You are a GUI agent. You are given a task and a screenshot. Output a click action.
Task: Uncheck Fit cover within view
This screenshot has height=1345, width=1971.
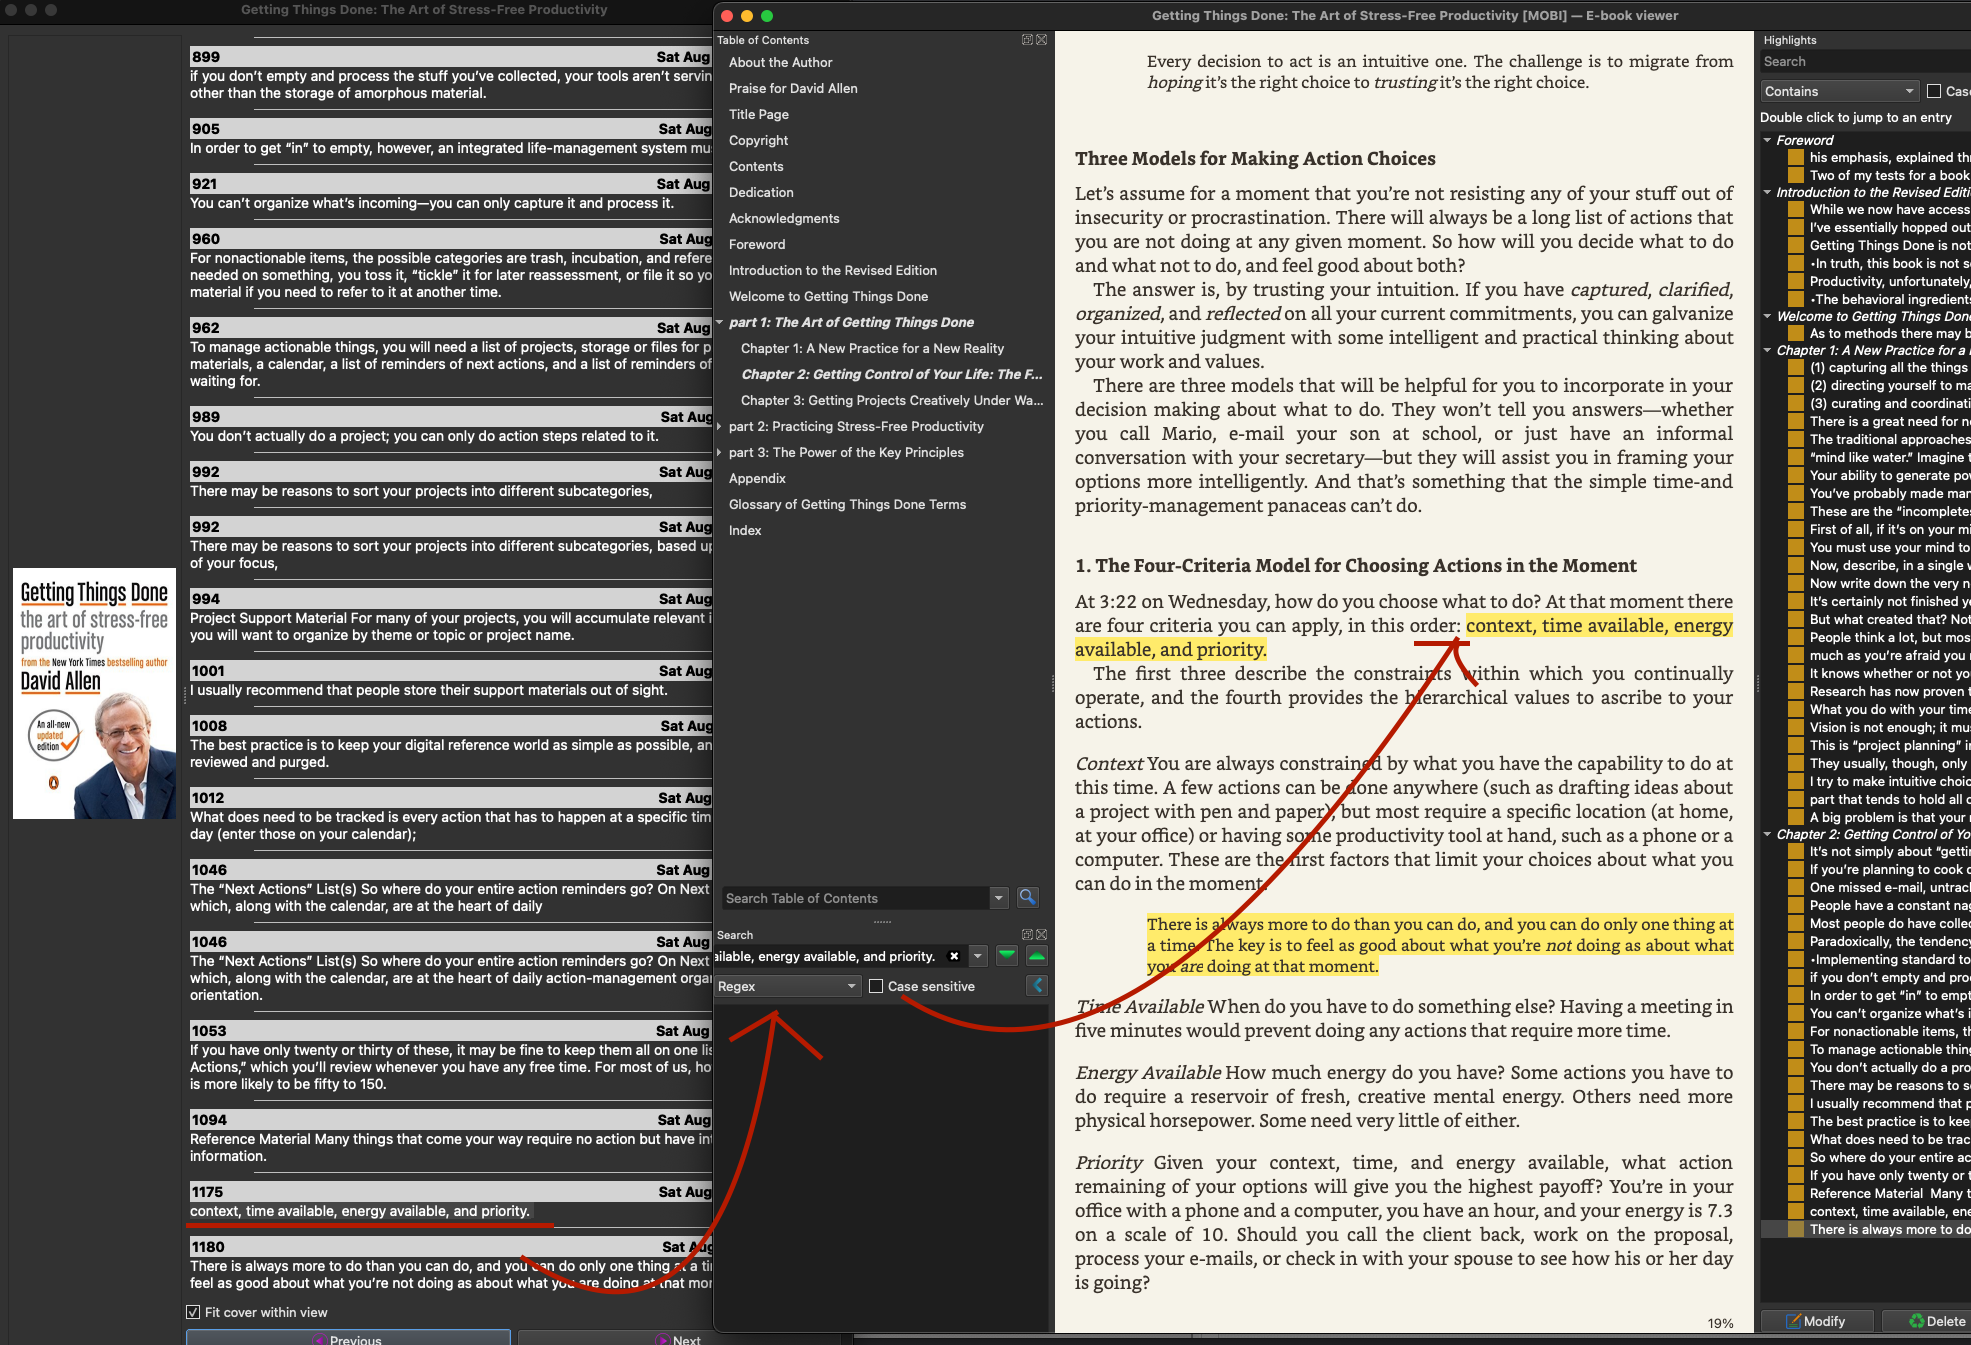tap(194, 1312)
